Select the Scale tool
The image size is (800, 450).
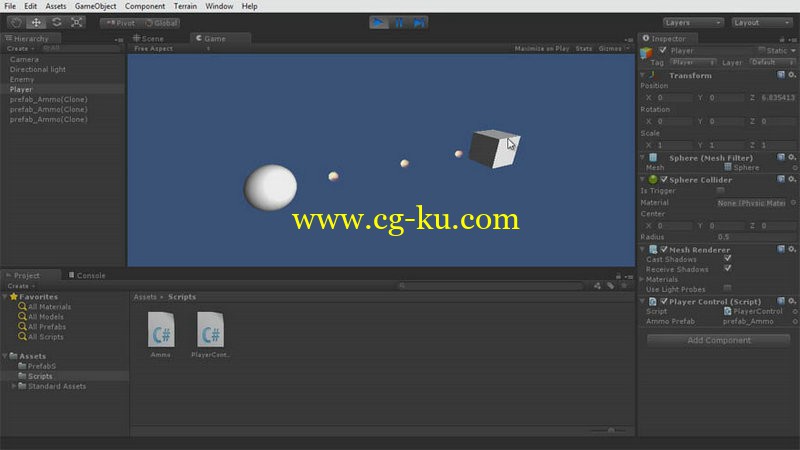[77, 22]
